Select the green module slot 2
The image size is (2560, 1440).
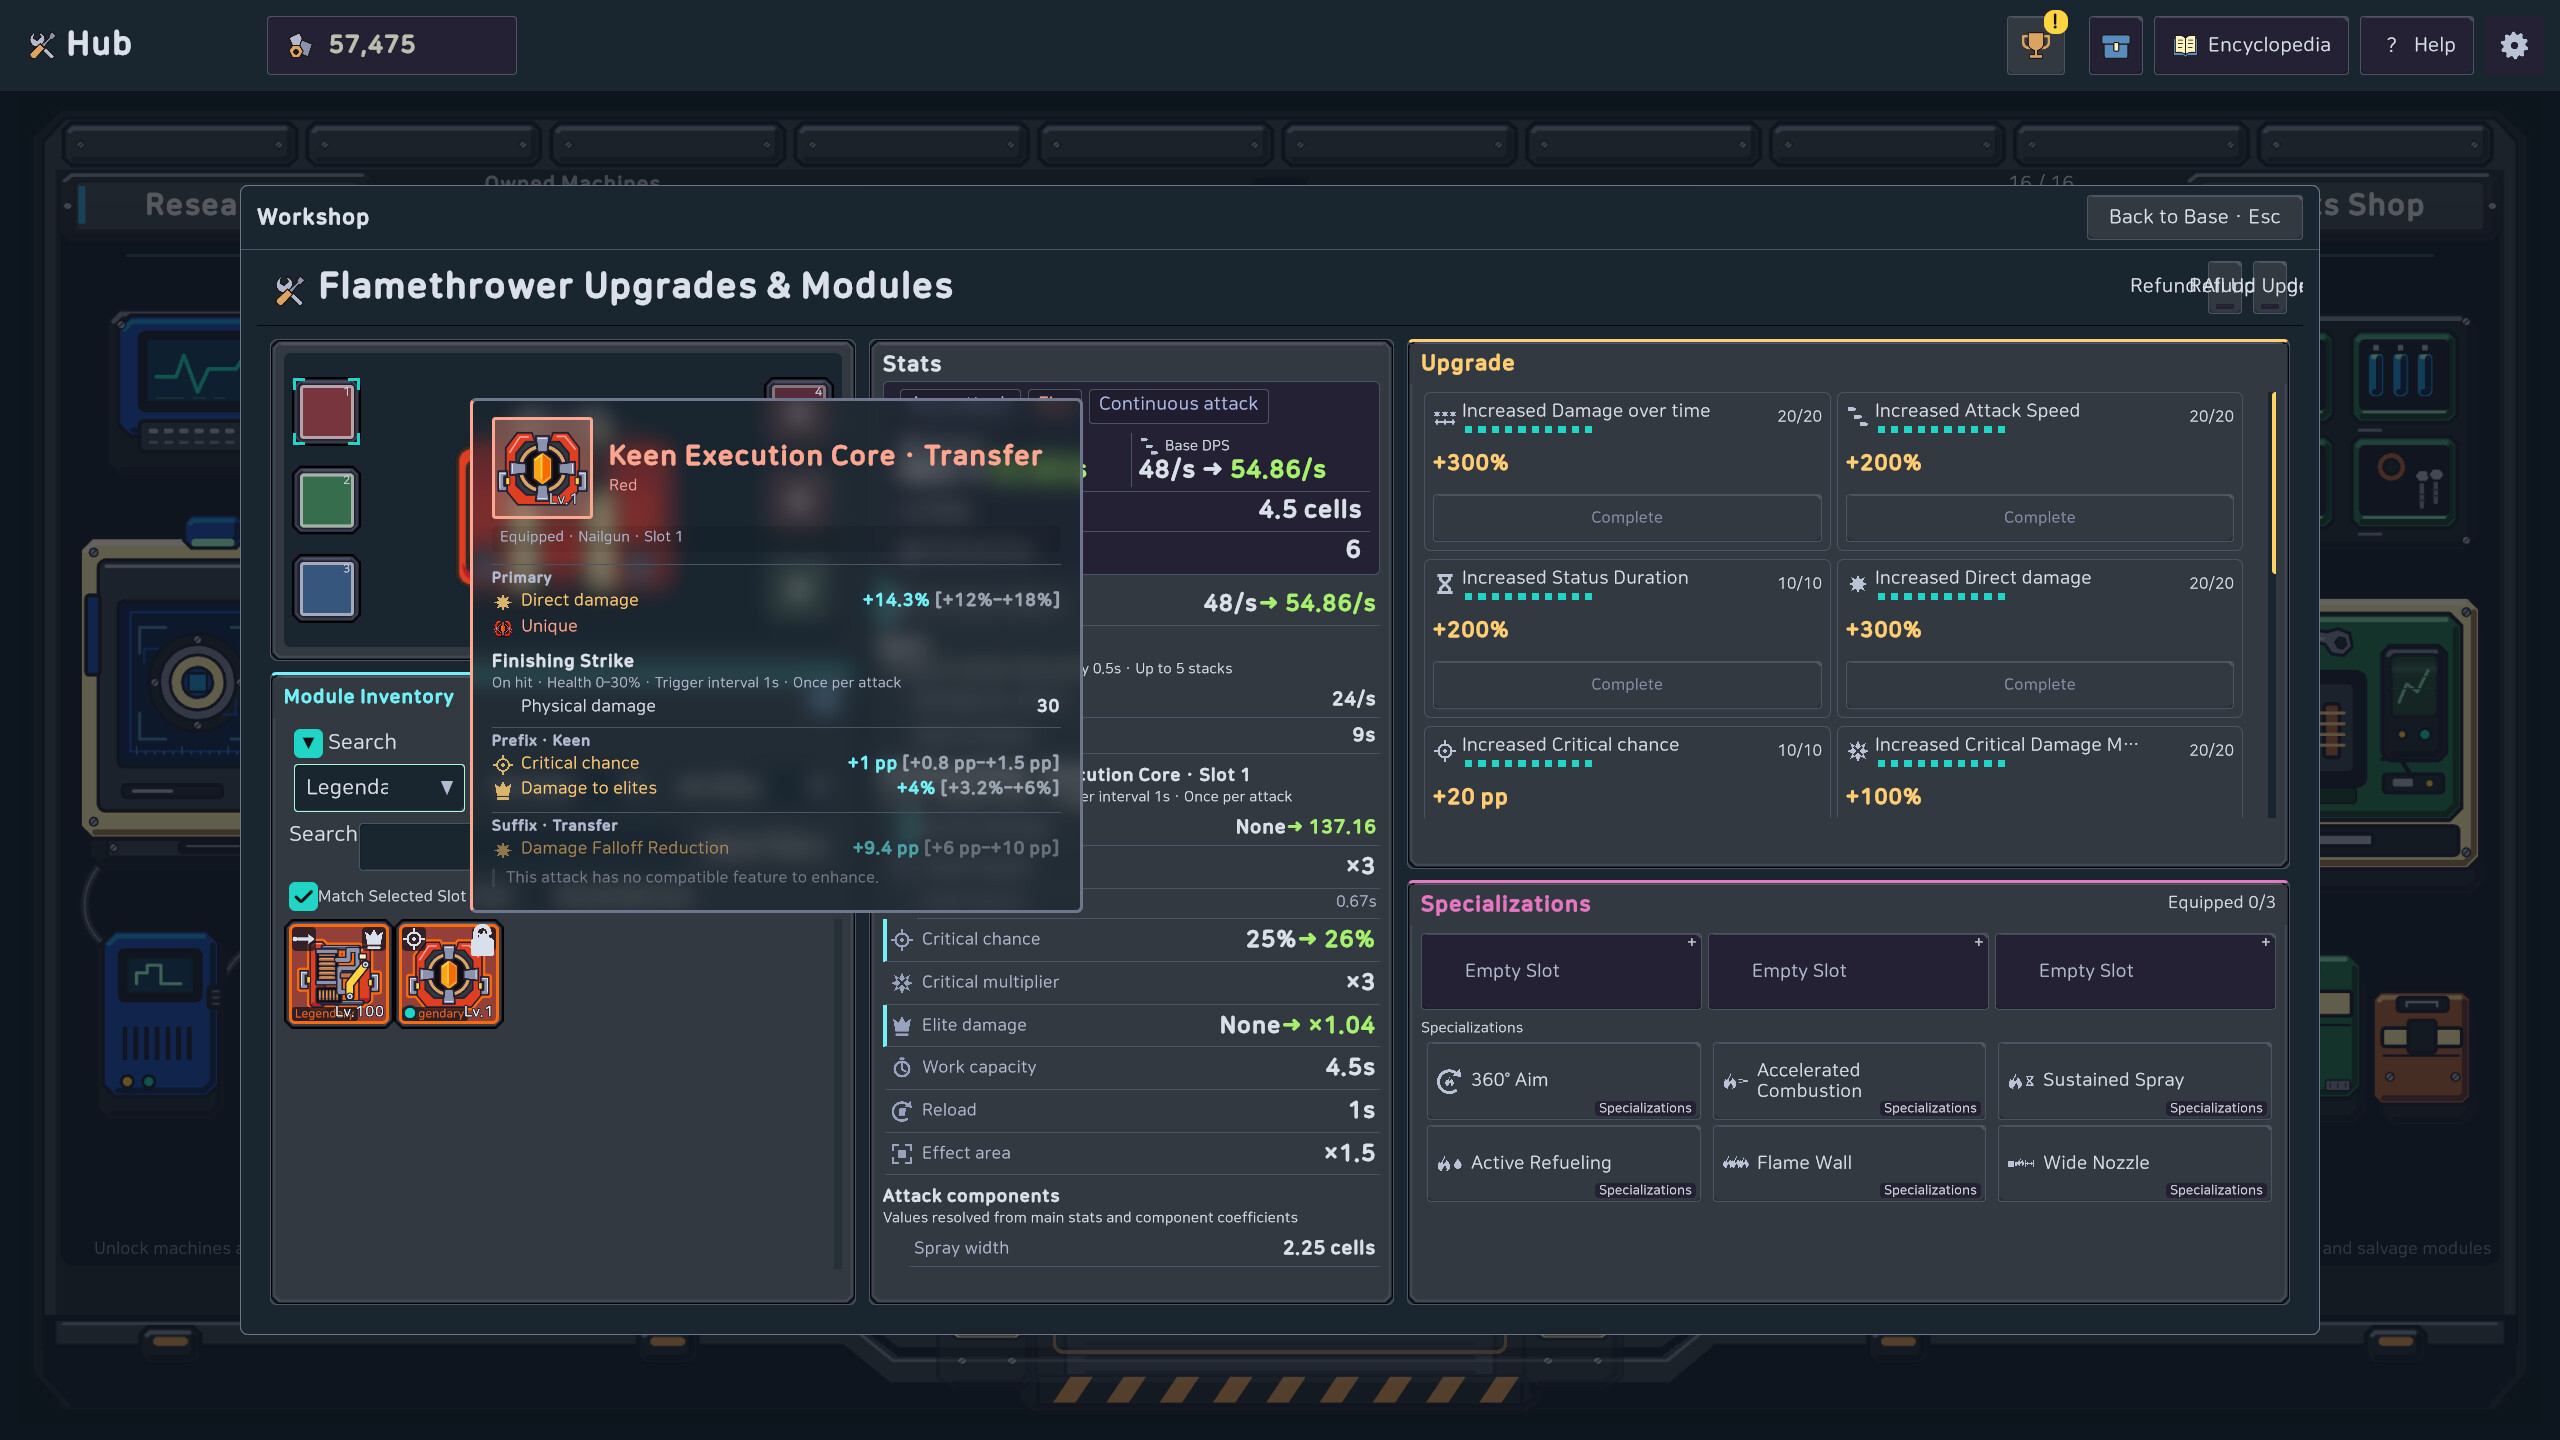[x=327, y=500]
